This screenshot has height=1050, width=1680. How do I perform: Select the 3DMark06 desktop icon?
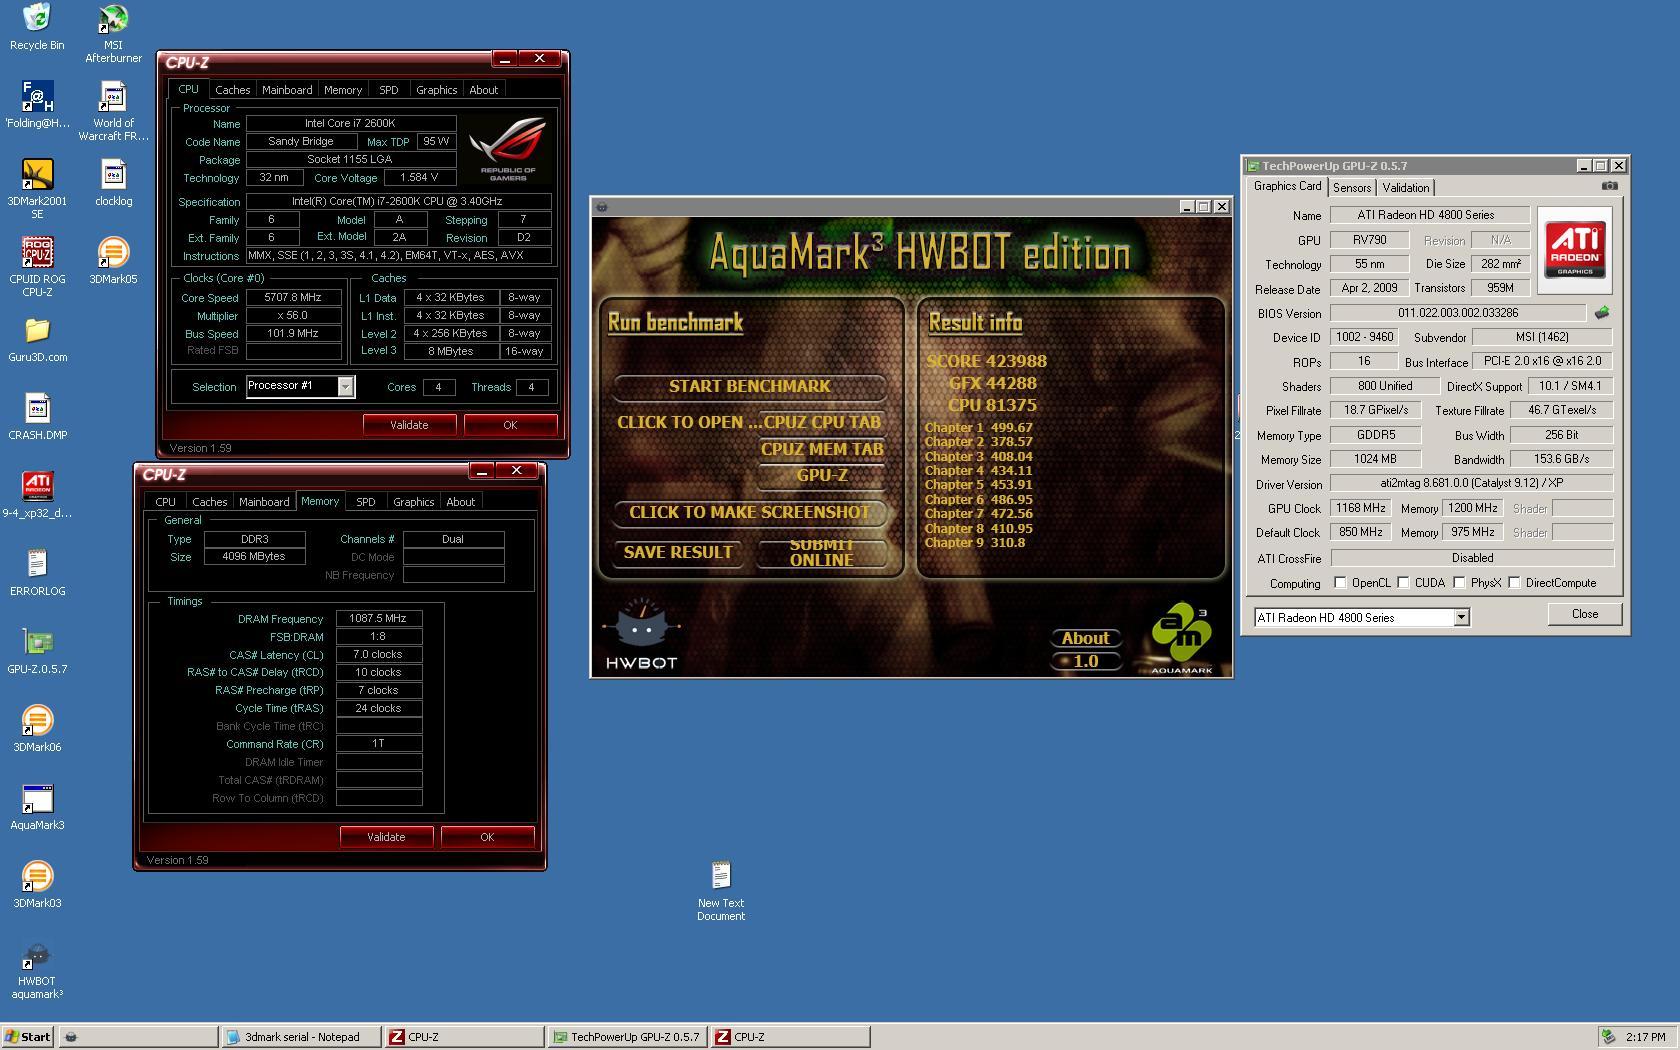tap(37, 729)
